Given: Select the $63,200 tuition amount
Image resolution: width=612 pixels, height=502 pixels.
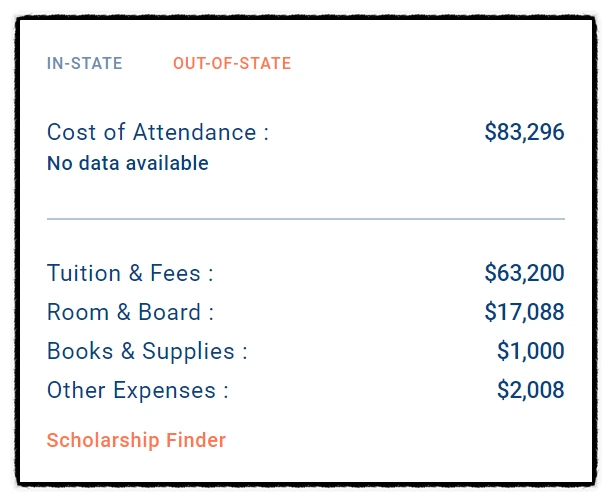Looking at the screenshot, I should (x=524, y=273).
